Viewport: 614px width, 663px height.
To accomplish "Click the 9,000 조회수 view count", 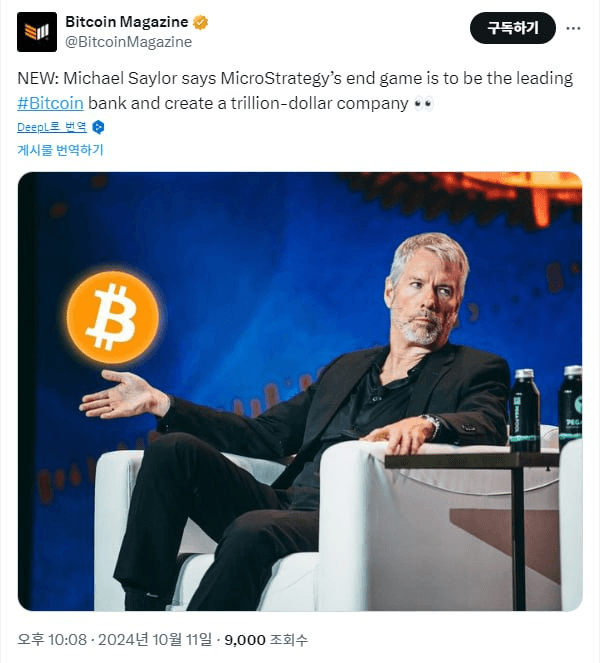I will pyautogui.click(x=266, y=640).
